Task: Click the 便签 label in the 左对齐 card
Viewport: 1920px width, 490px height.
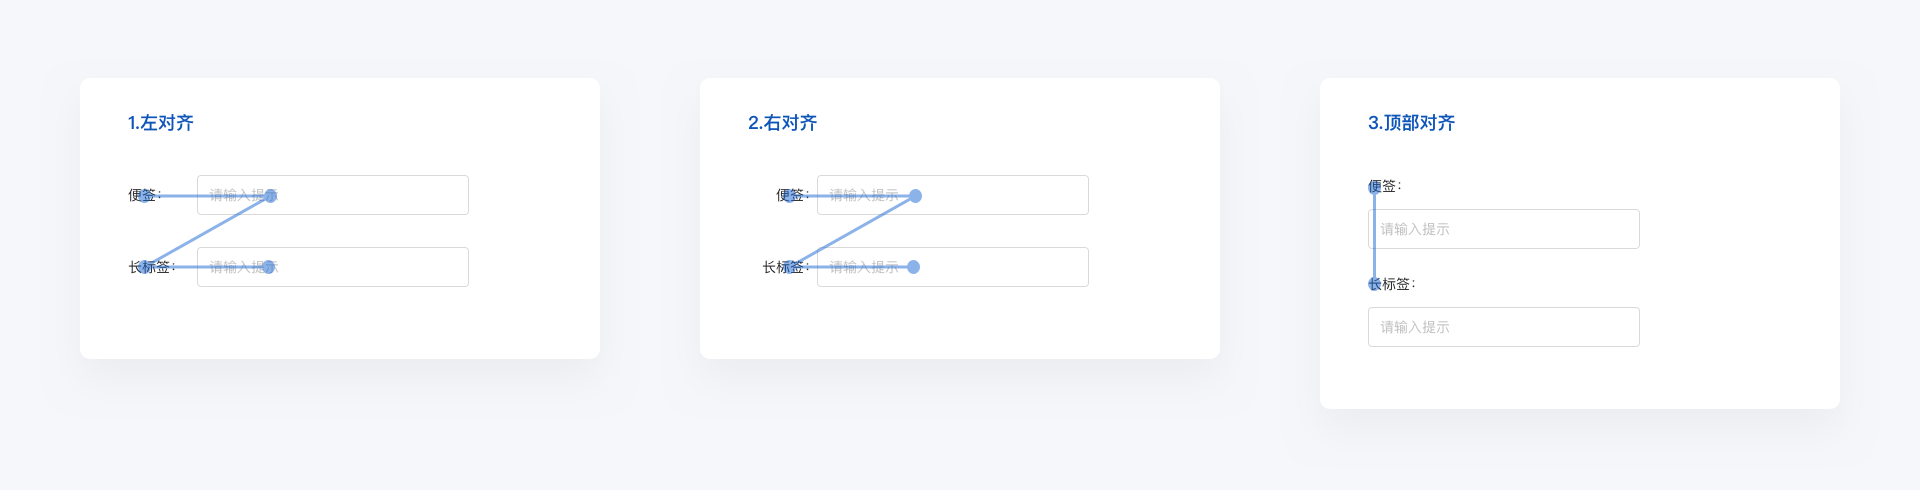Action: [x=143, y=195]
